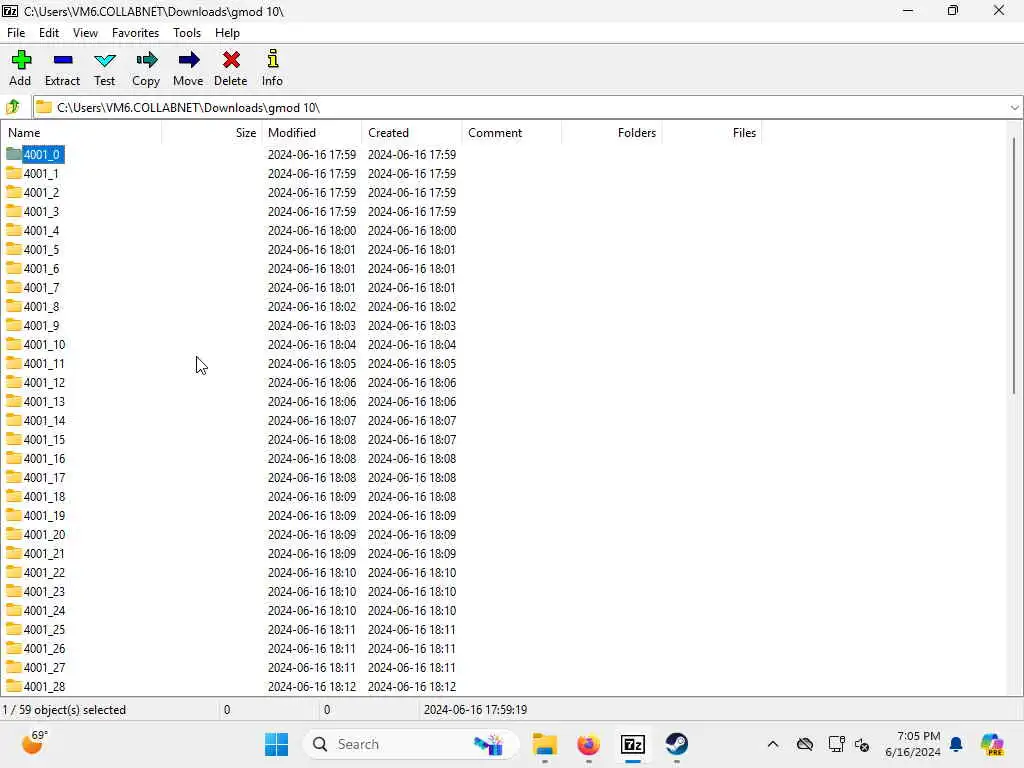1024x768 pixels.
Task: Open Firefox from taskbar
Action: [x=588, y=744]
